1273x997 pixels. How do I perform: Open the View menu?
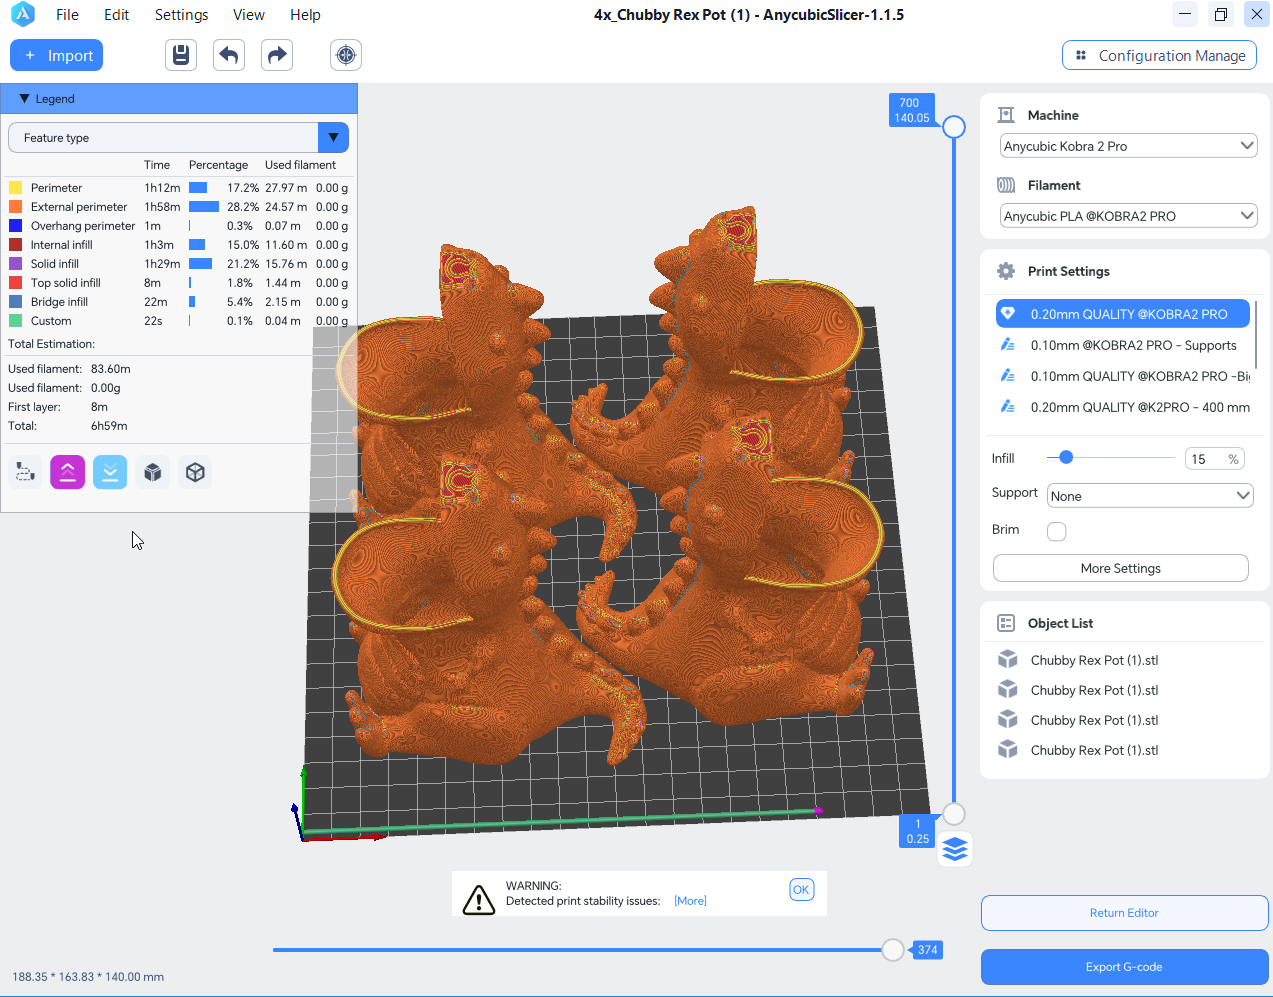248,15
